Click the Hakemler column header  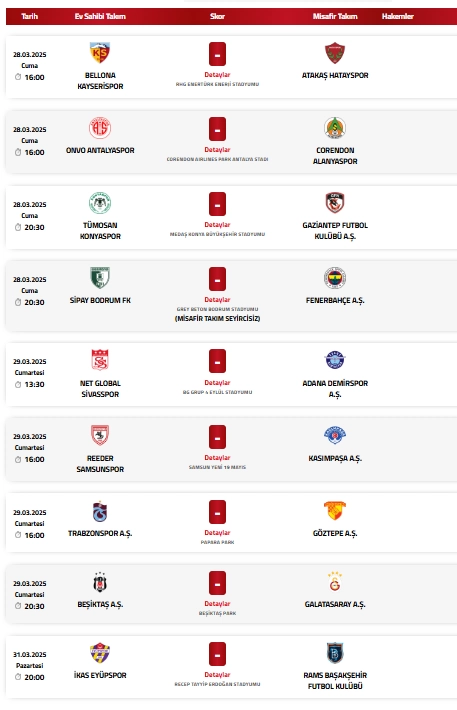(398, 16)
